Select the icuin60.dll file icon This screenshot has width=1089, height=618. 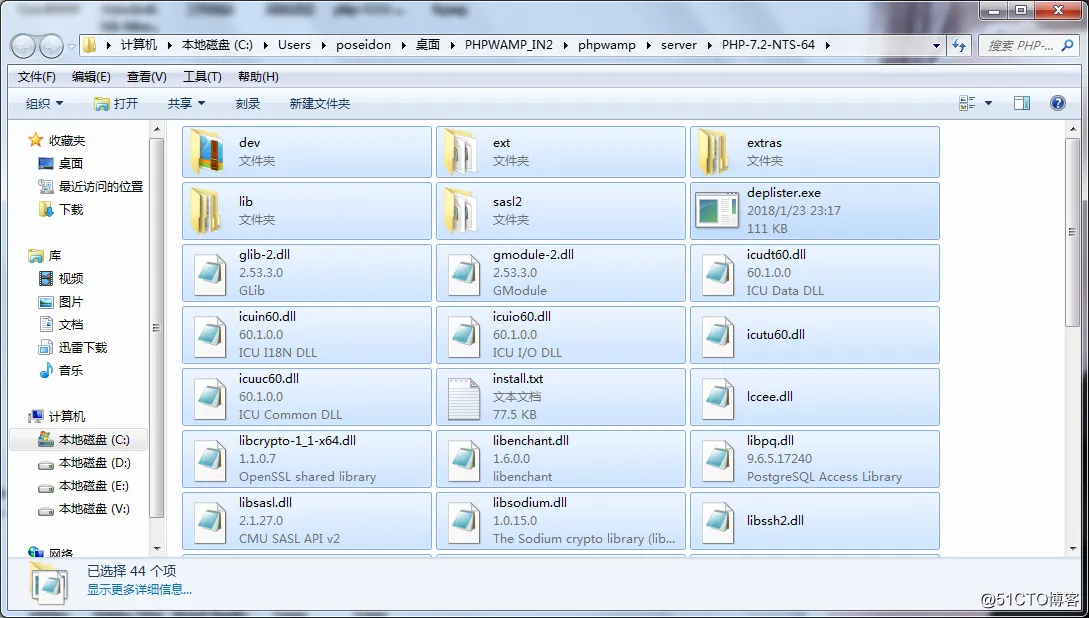tap(210, 335)
